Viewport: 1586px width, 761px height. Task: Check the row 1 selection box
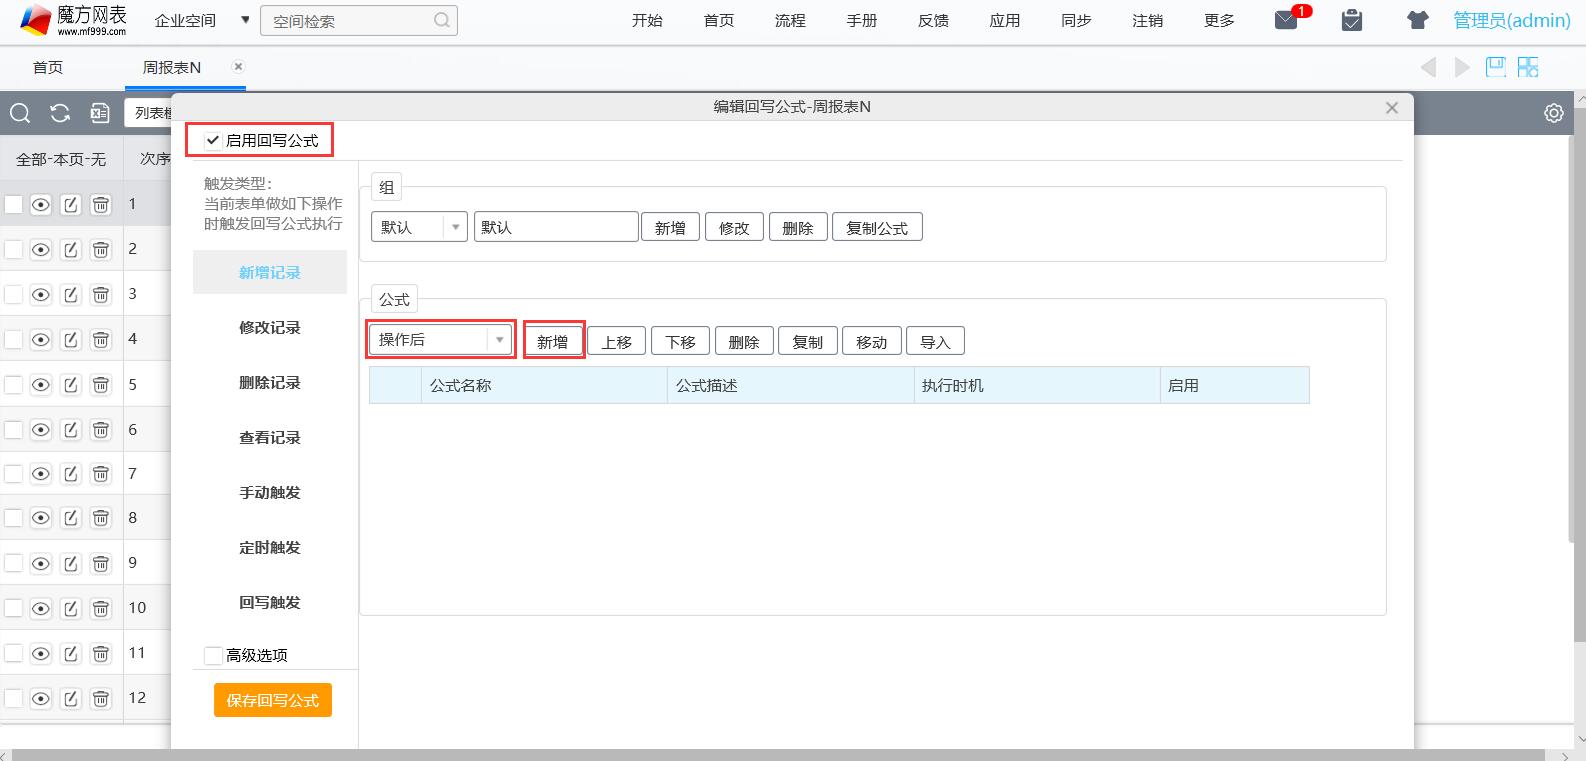[13, 205]
